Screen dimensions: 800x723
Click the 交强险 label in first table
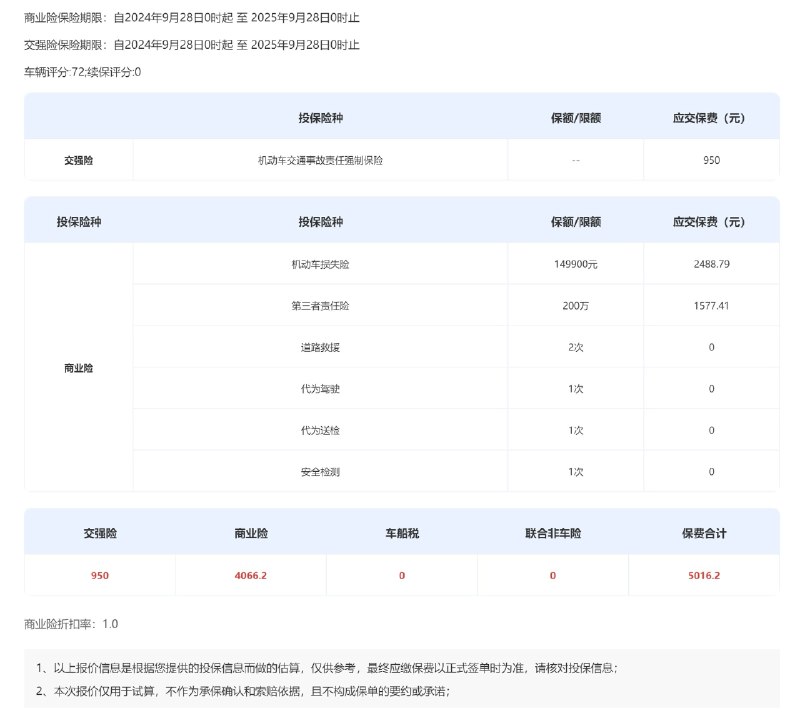(79, 160)
